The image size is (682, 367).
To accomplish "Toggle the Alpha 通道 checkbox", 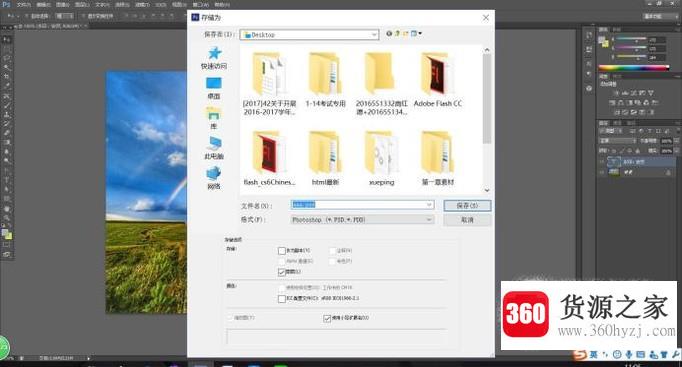I will [282, 261].
